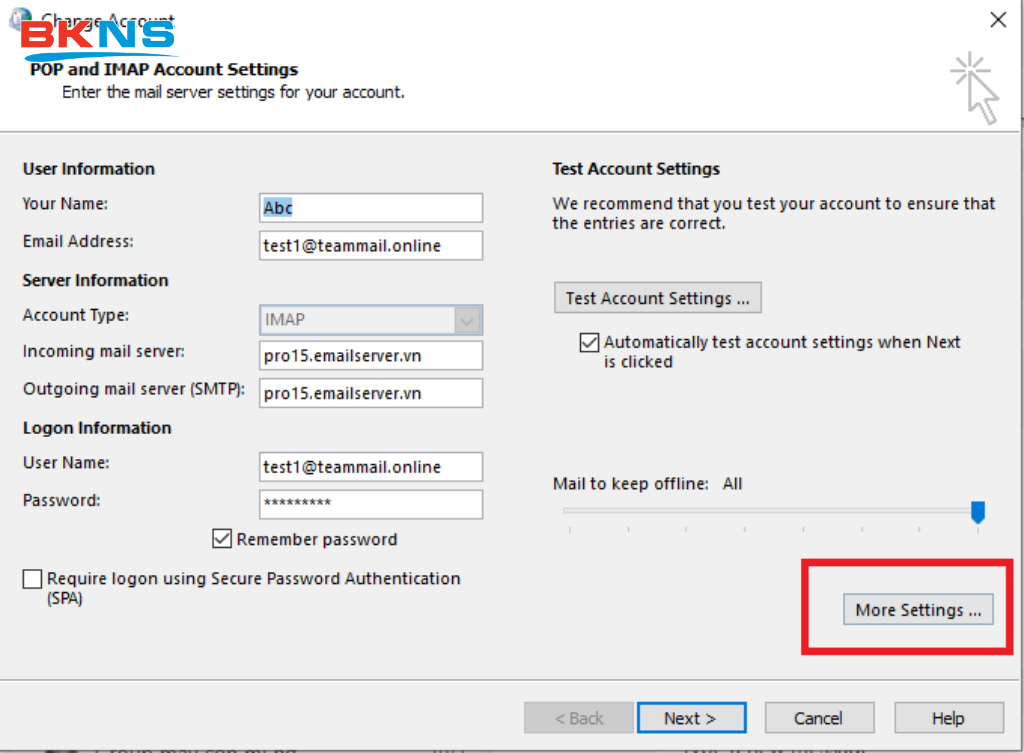Screen dimensions: 1024x753
Task: Open the Account Type dropdown
Action: pyautogui.click(x=466, y=320)
